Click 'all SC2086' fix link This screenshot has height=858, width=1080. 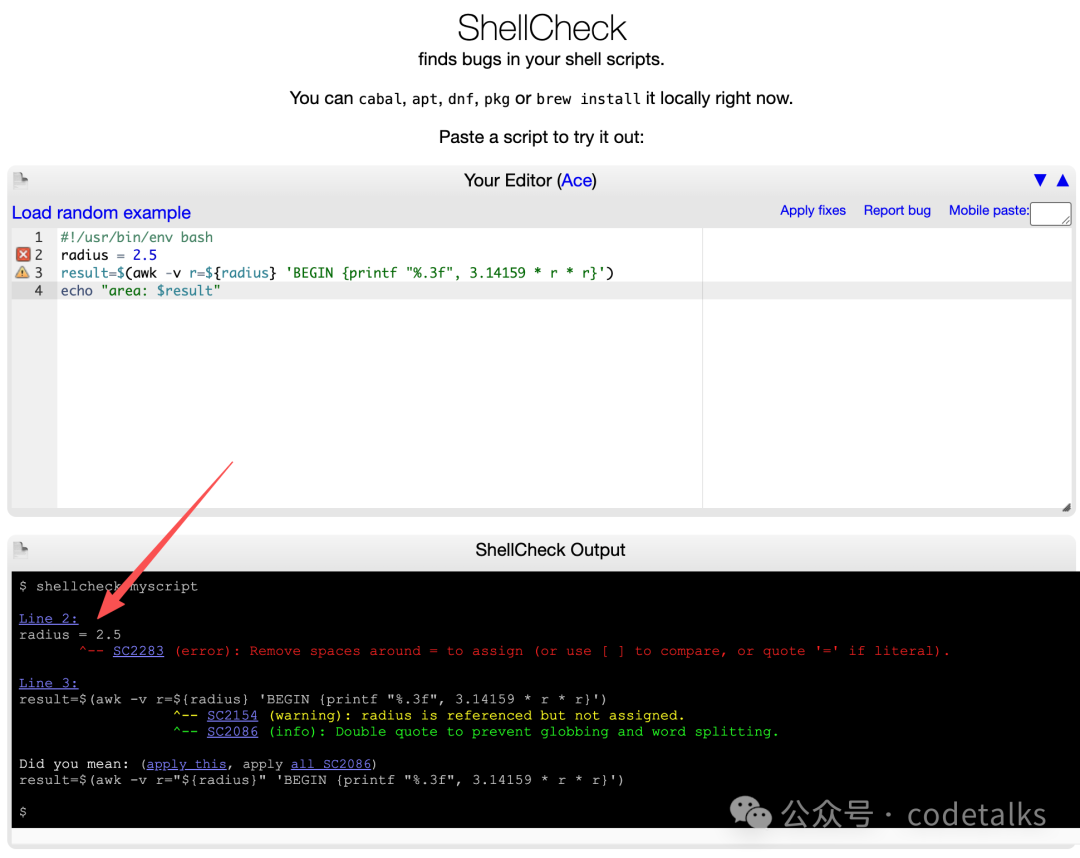pos(331,764)
